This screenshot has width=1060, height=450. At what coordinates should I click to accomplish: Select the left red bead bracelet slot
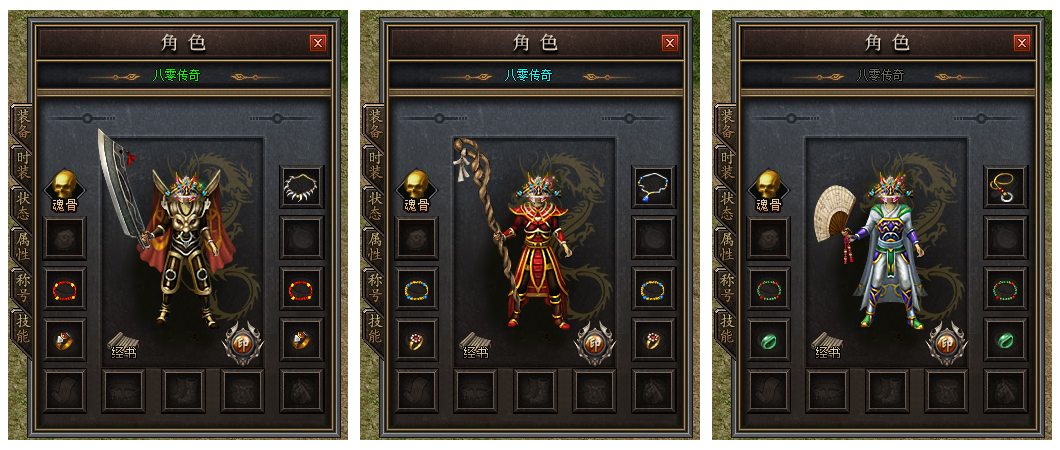(65, 289)
